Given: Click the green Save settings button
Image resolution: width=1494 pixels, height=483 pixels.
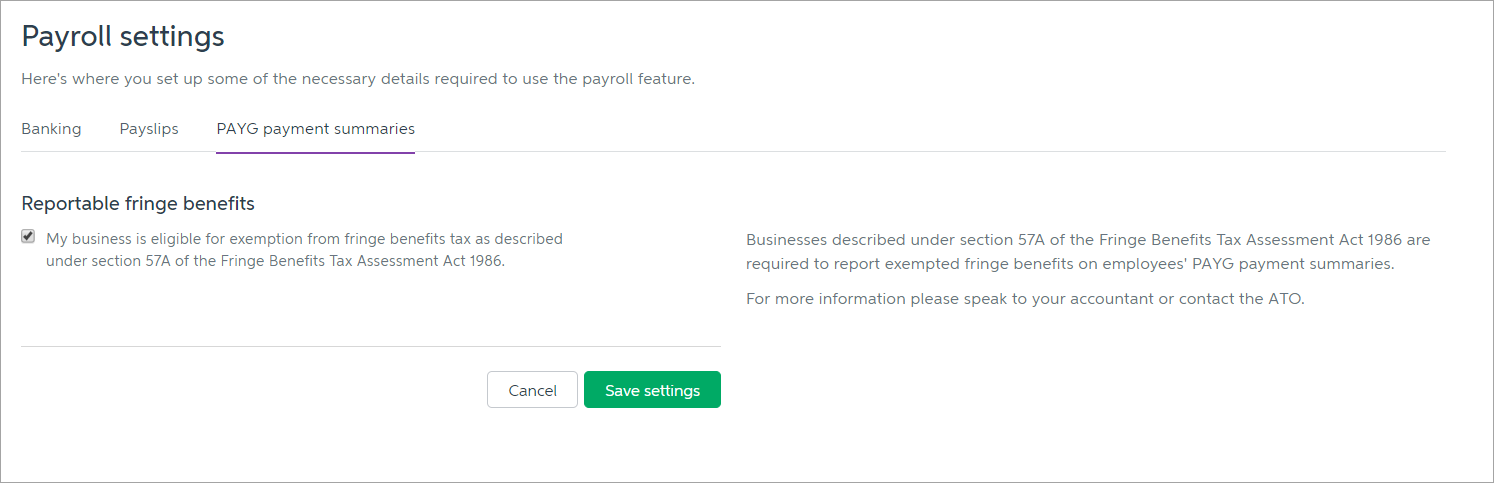Looking at the screenshot, I should click(x=652, y=390).
